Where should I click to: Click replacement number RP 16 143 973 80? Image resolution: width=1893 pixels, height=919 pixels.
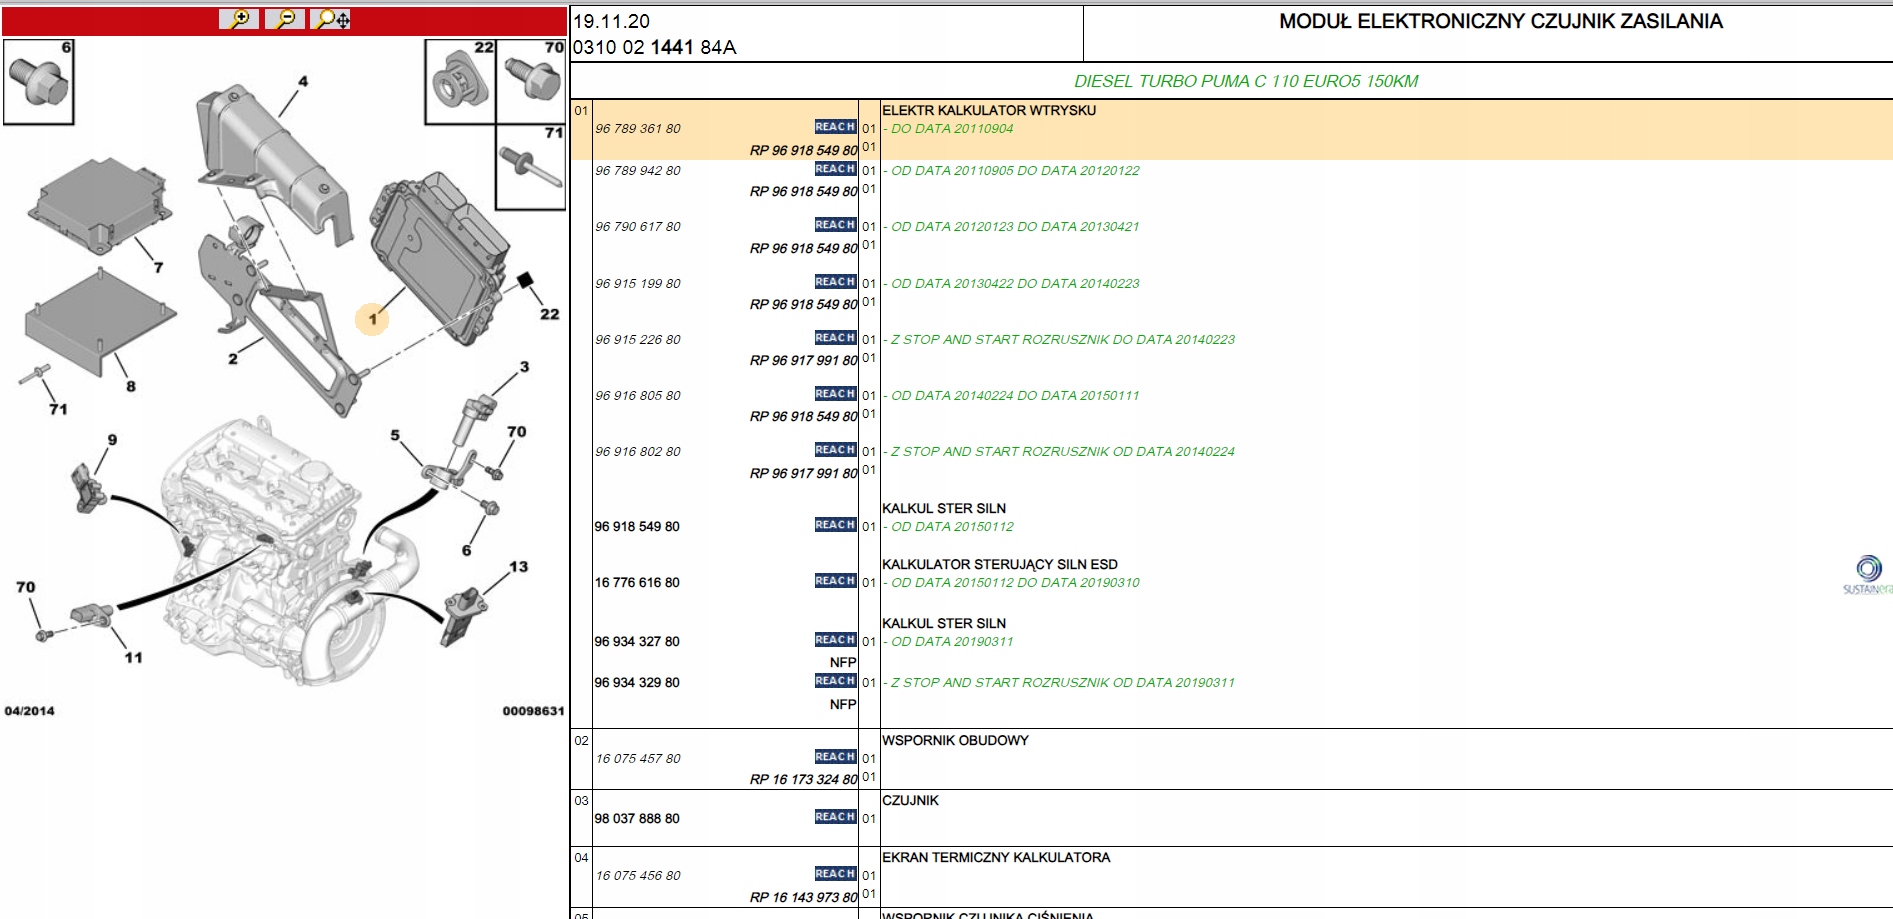tap(804, 898)
